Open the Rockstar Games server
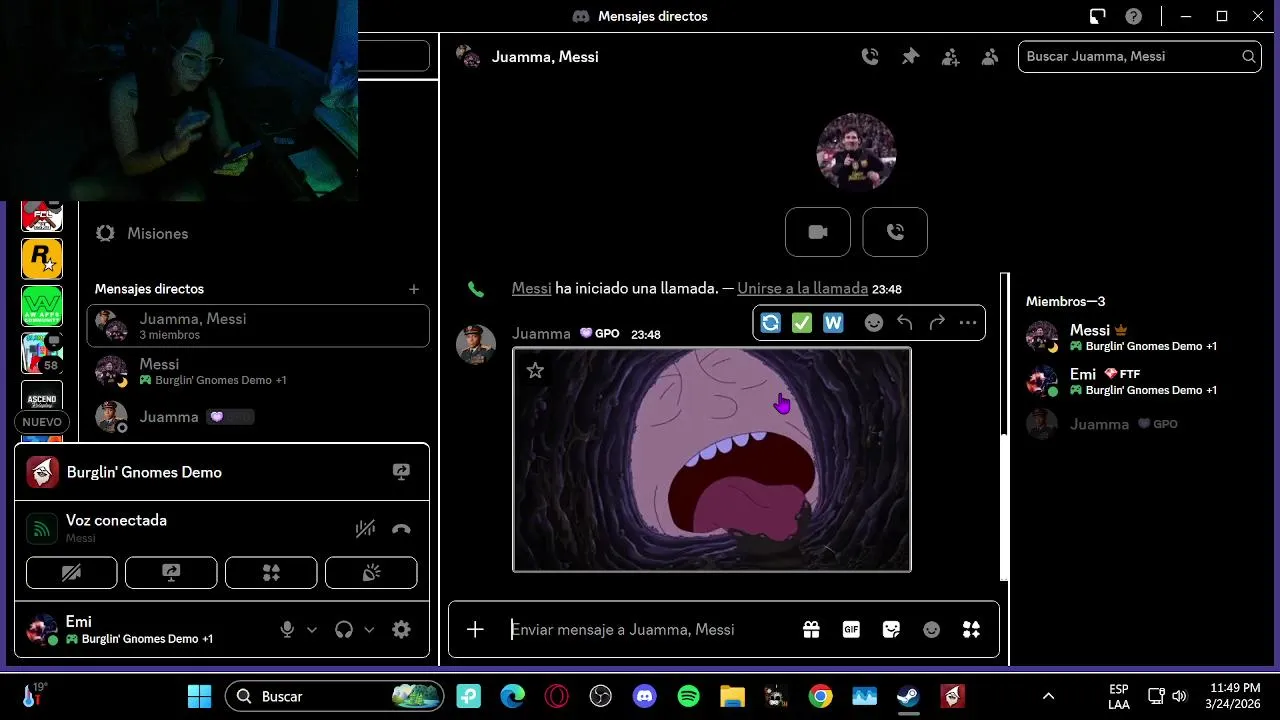This screenshot has width=1280, height=720. (x=42, y=259)
